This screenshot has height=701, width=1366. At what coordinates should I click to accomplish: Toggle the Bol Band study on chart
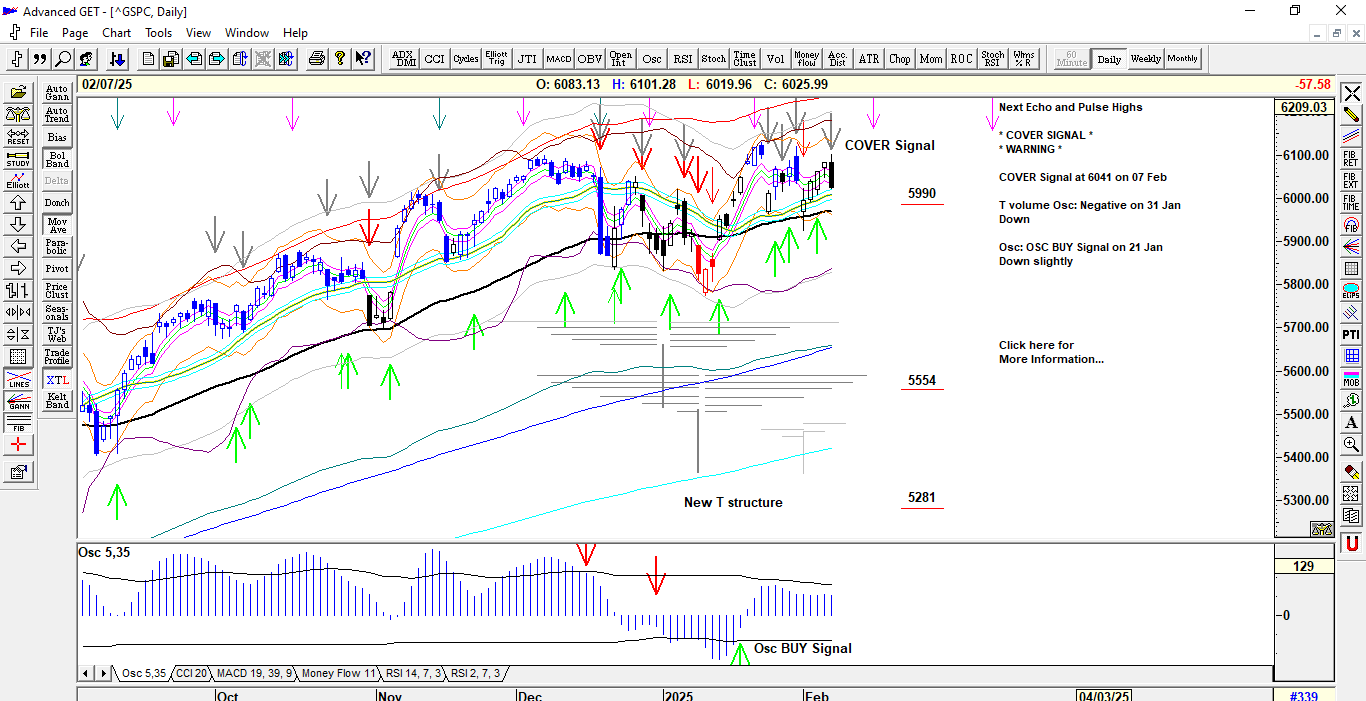pyautogui.click(x=57, y=159)
